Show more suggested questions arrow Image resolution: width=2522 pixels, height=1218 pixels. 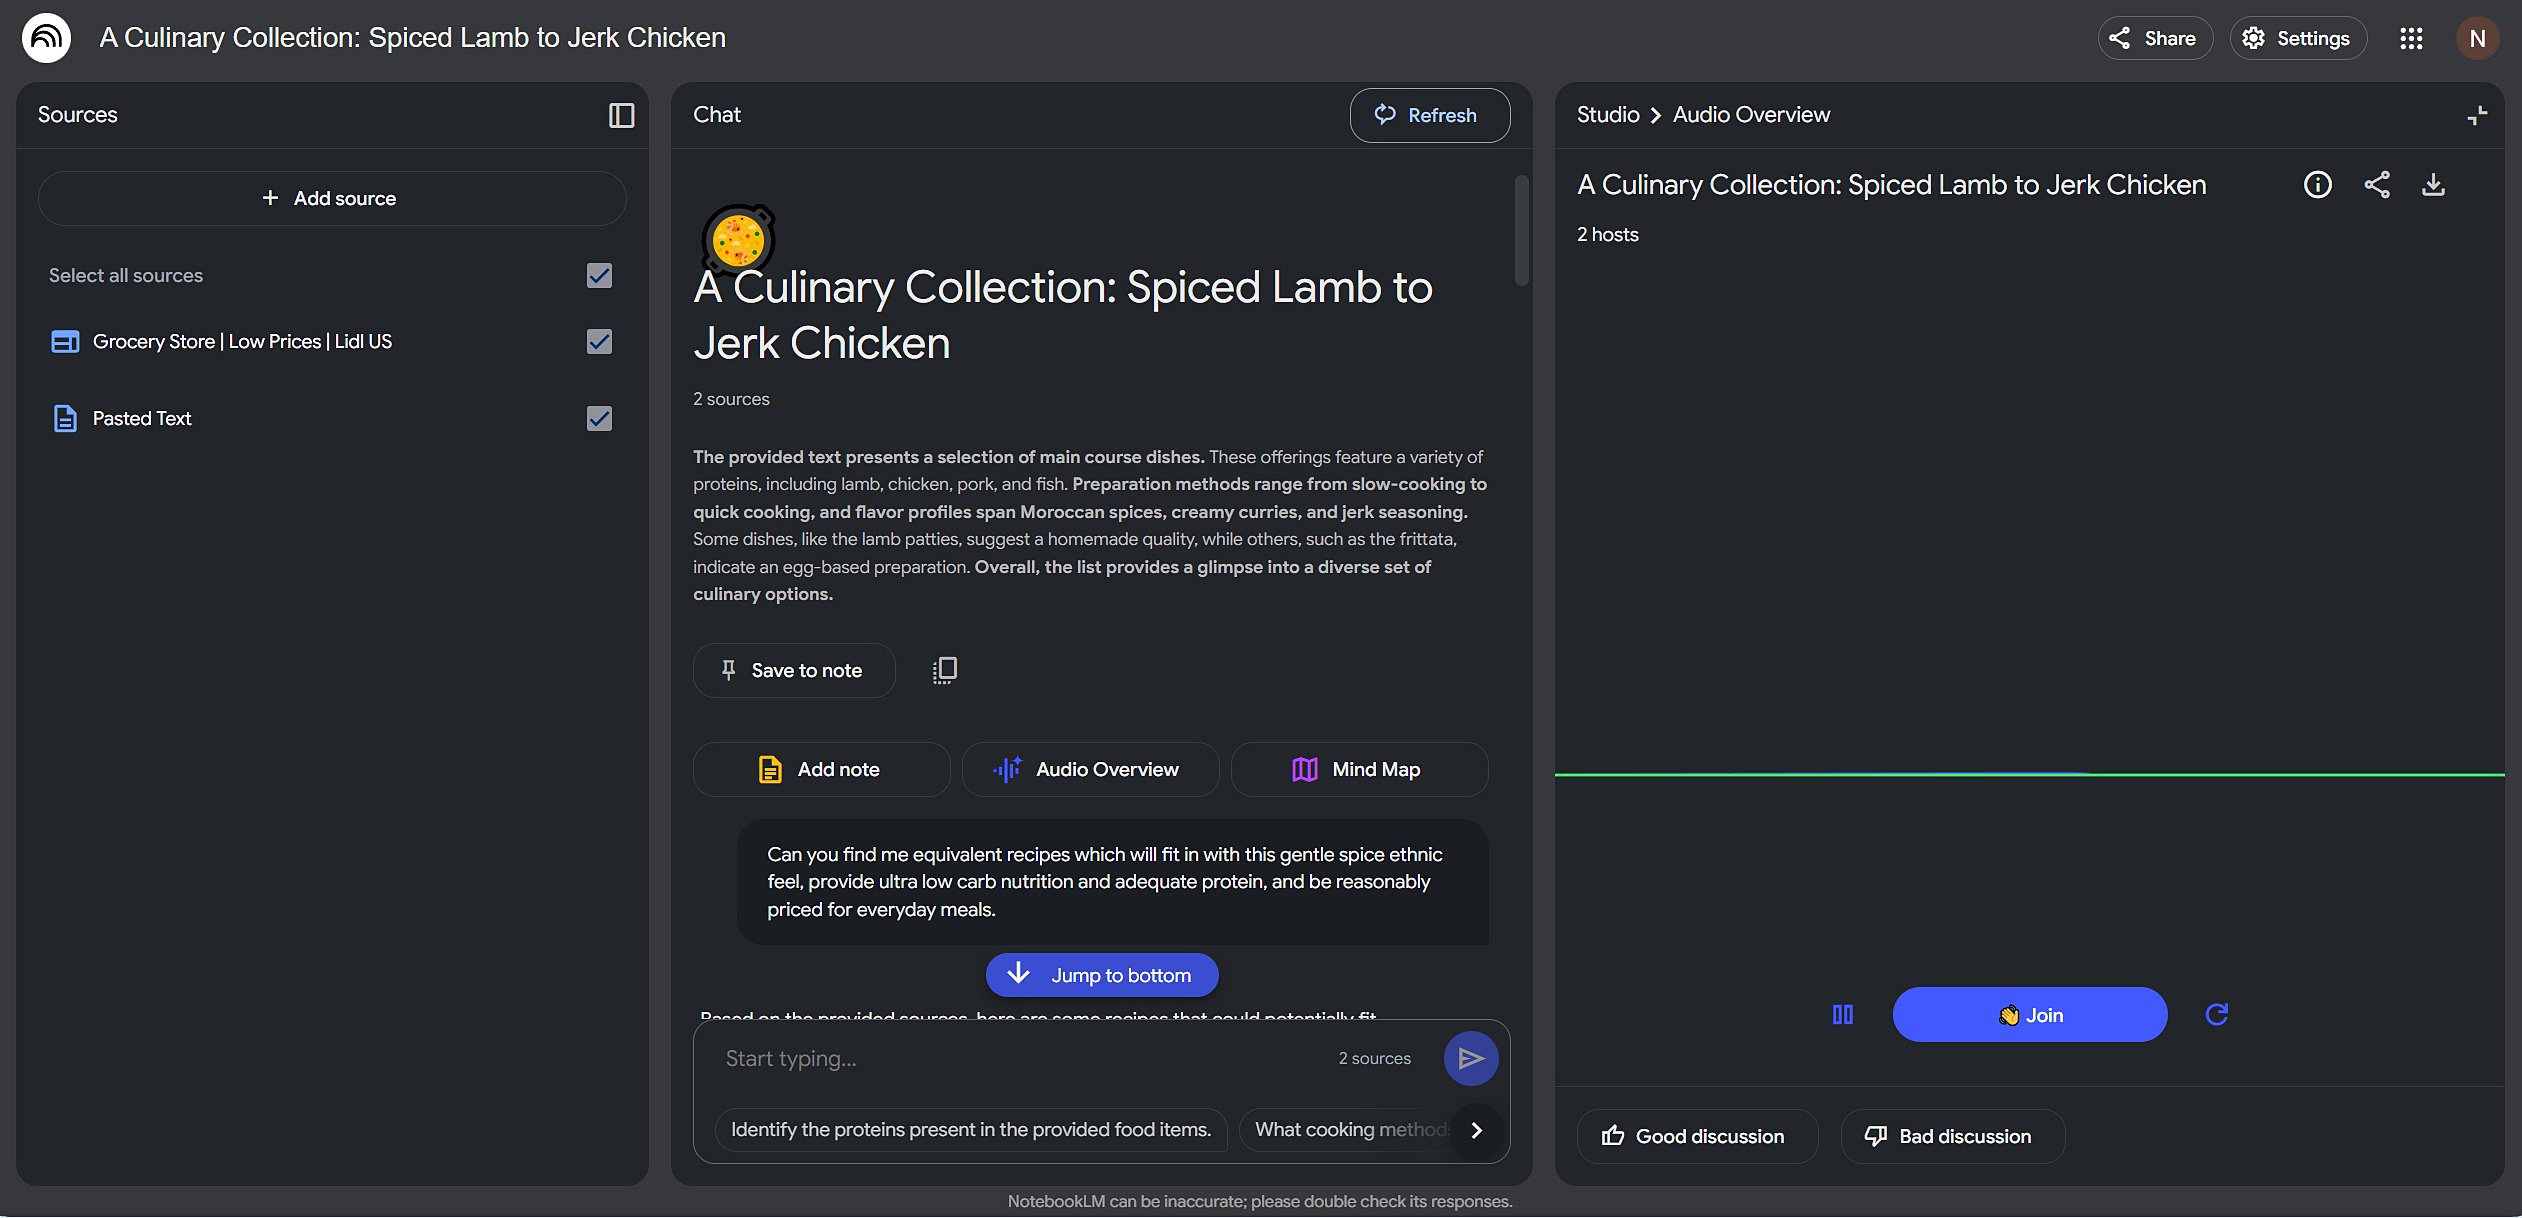coord(1476,1130)
